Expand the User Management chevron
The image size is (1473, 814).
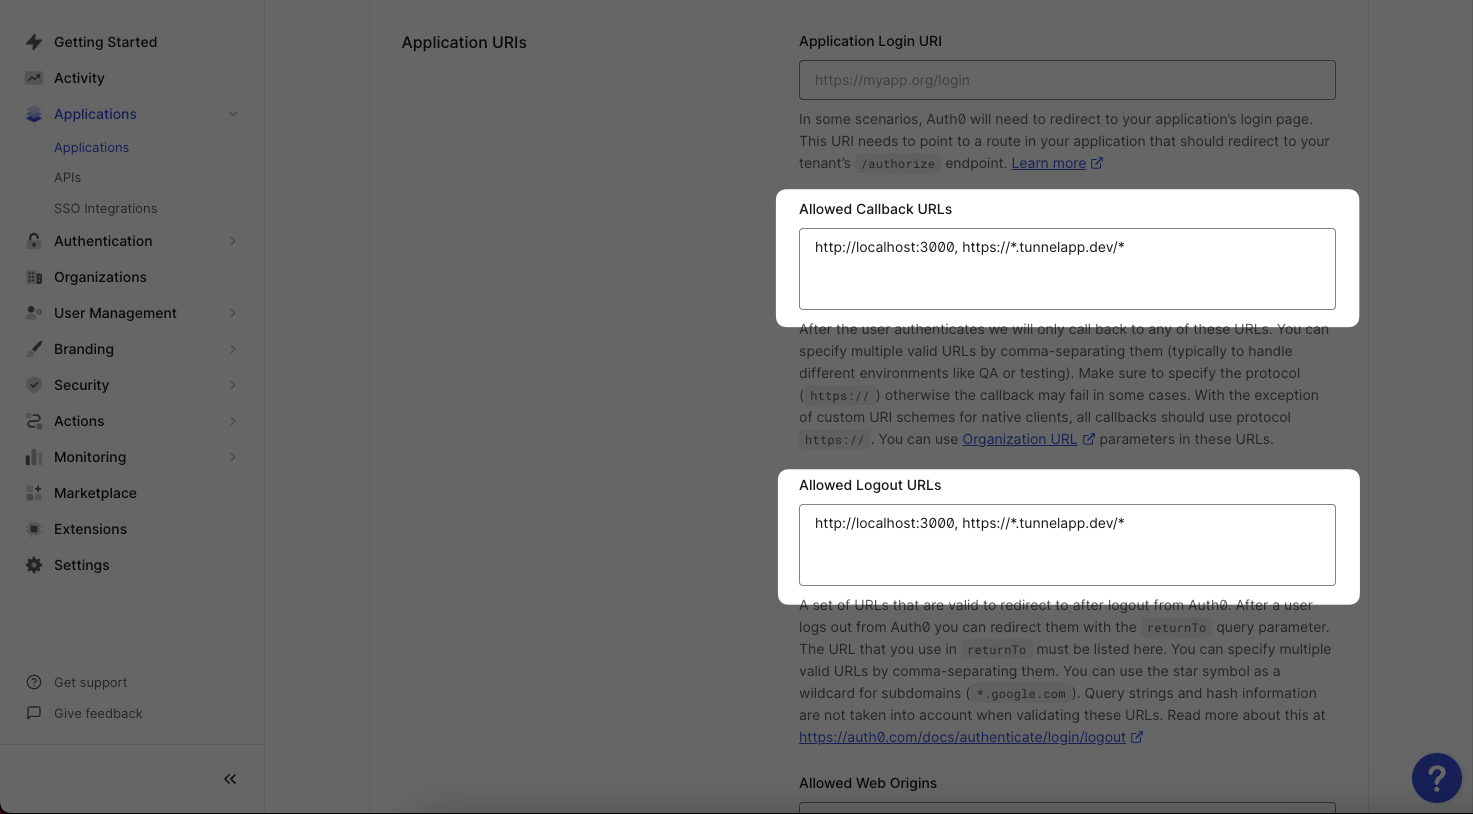pyautogui.click(x=233, y=313)
